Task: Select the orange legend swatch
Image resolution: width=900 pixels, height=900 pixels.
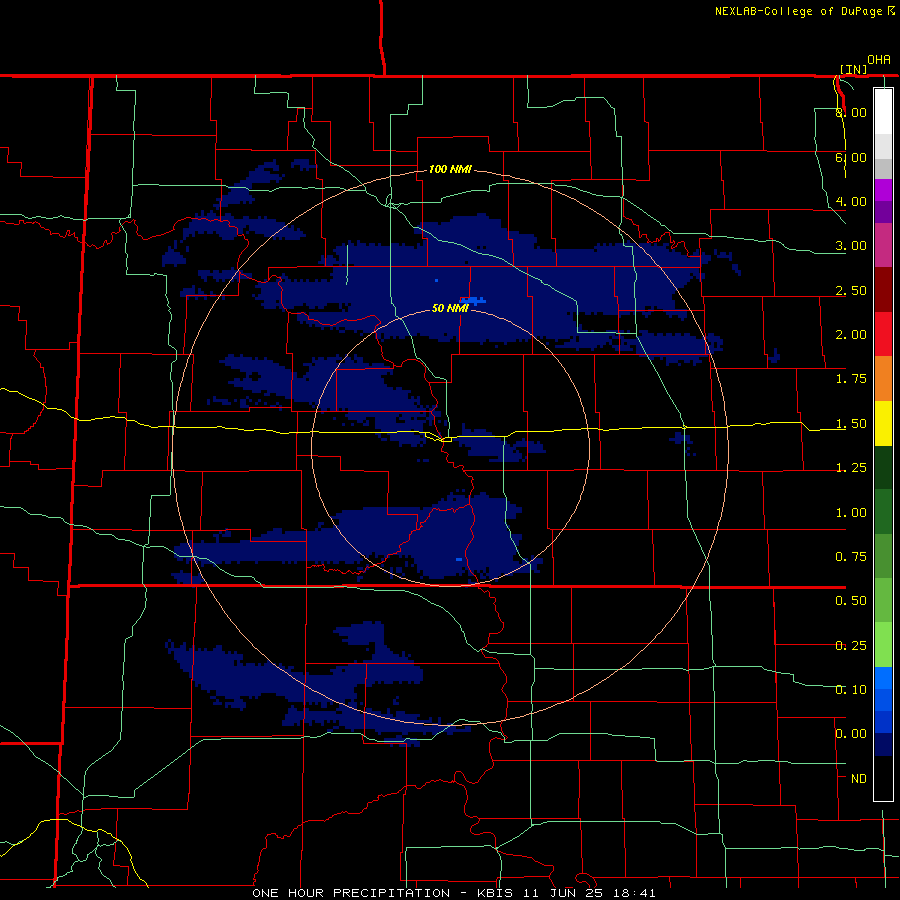Action: coord(883,379)
